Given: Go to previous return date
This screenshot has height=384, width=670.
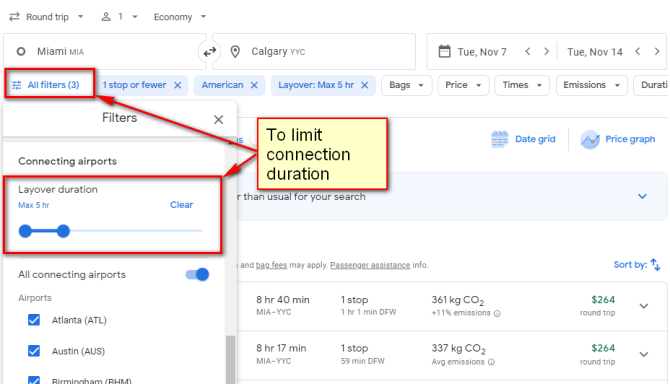Looking at the screenshot, I should [x=638, y=52].
